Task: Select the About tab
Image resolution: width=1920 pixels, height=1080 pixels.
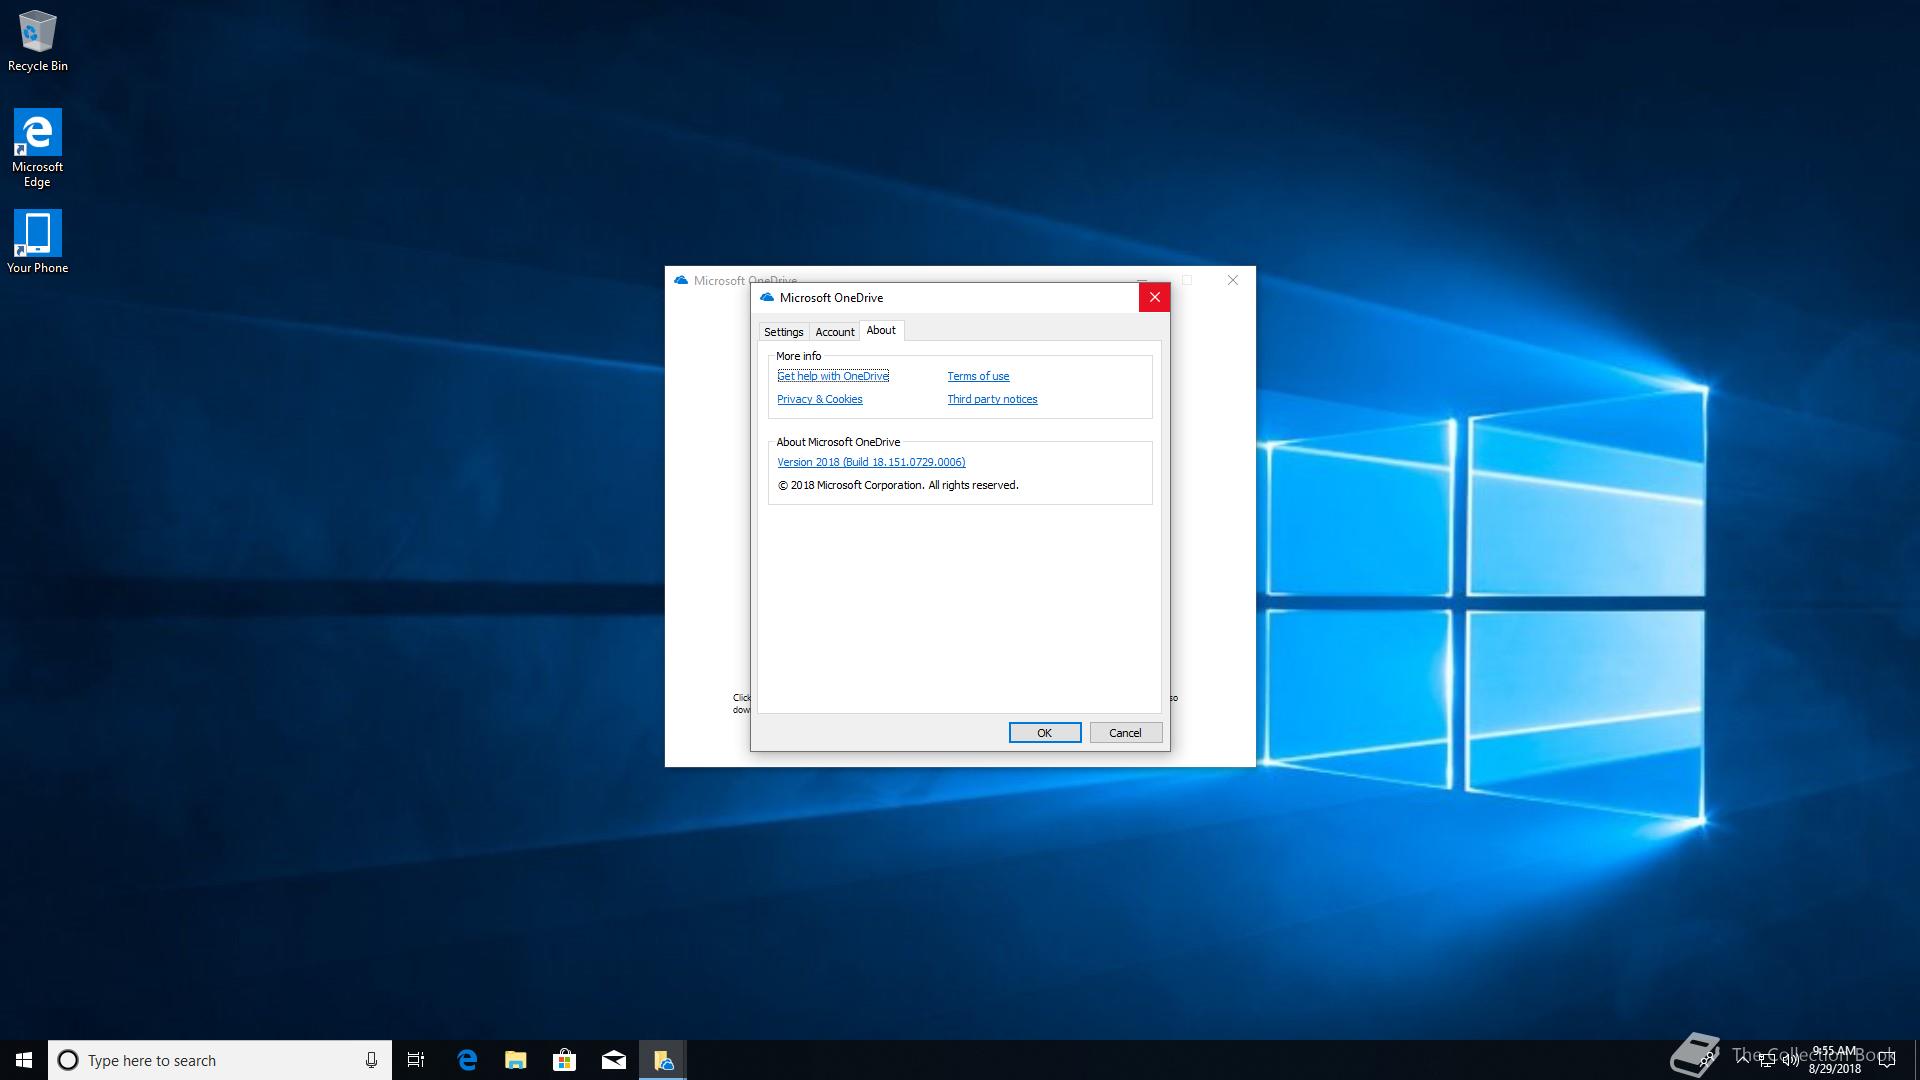Action: [881, 330]
